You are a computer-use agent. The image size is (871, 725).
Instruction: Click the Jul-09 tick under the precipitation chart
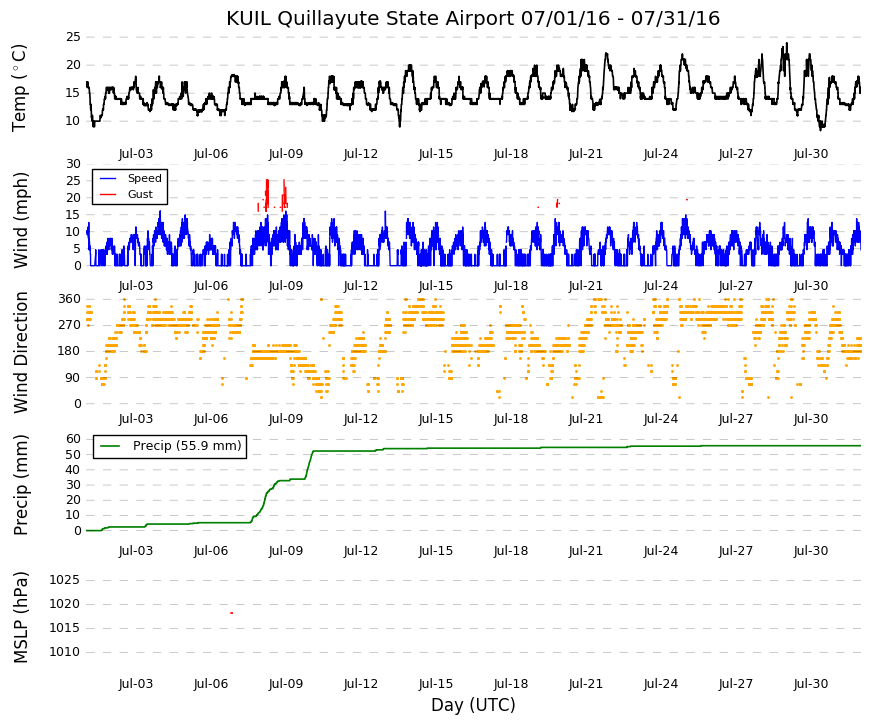point(286,551)
